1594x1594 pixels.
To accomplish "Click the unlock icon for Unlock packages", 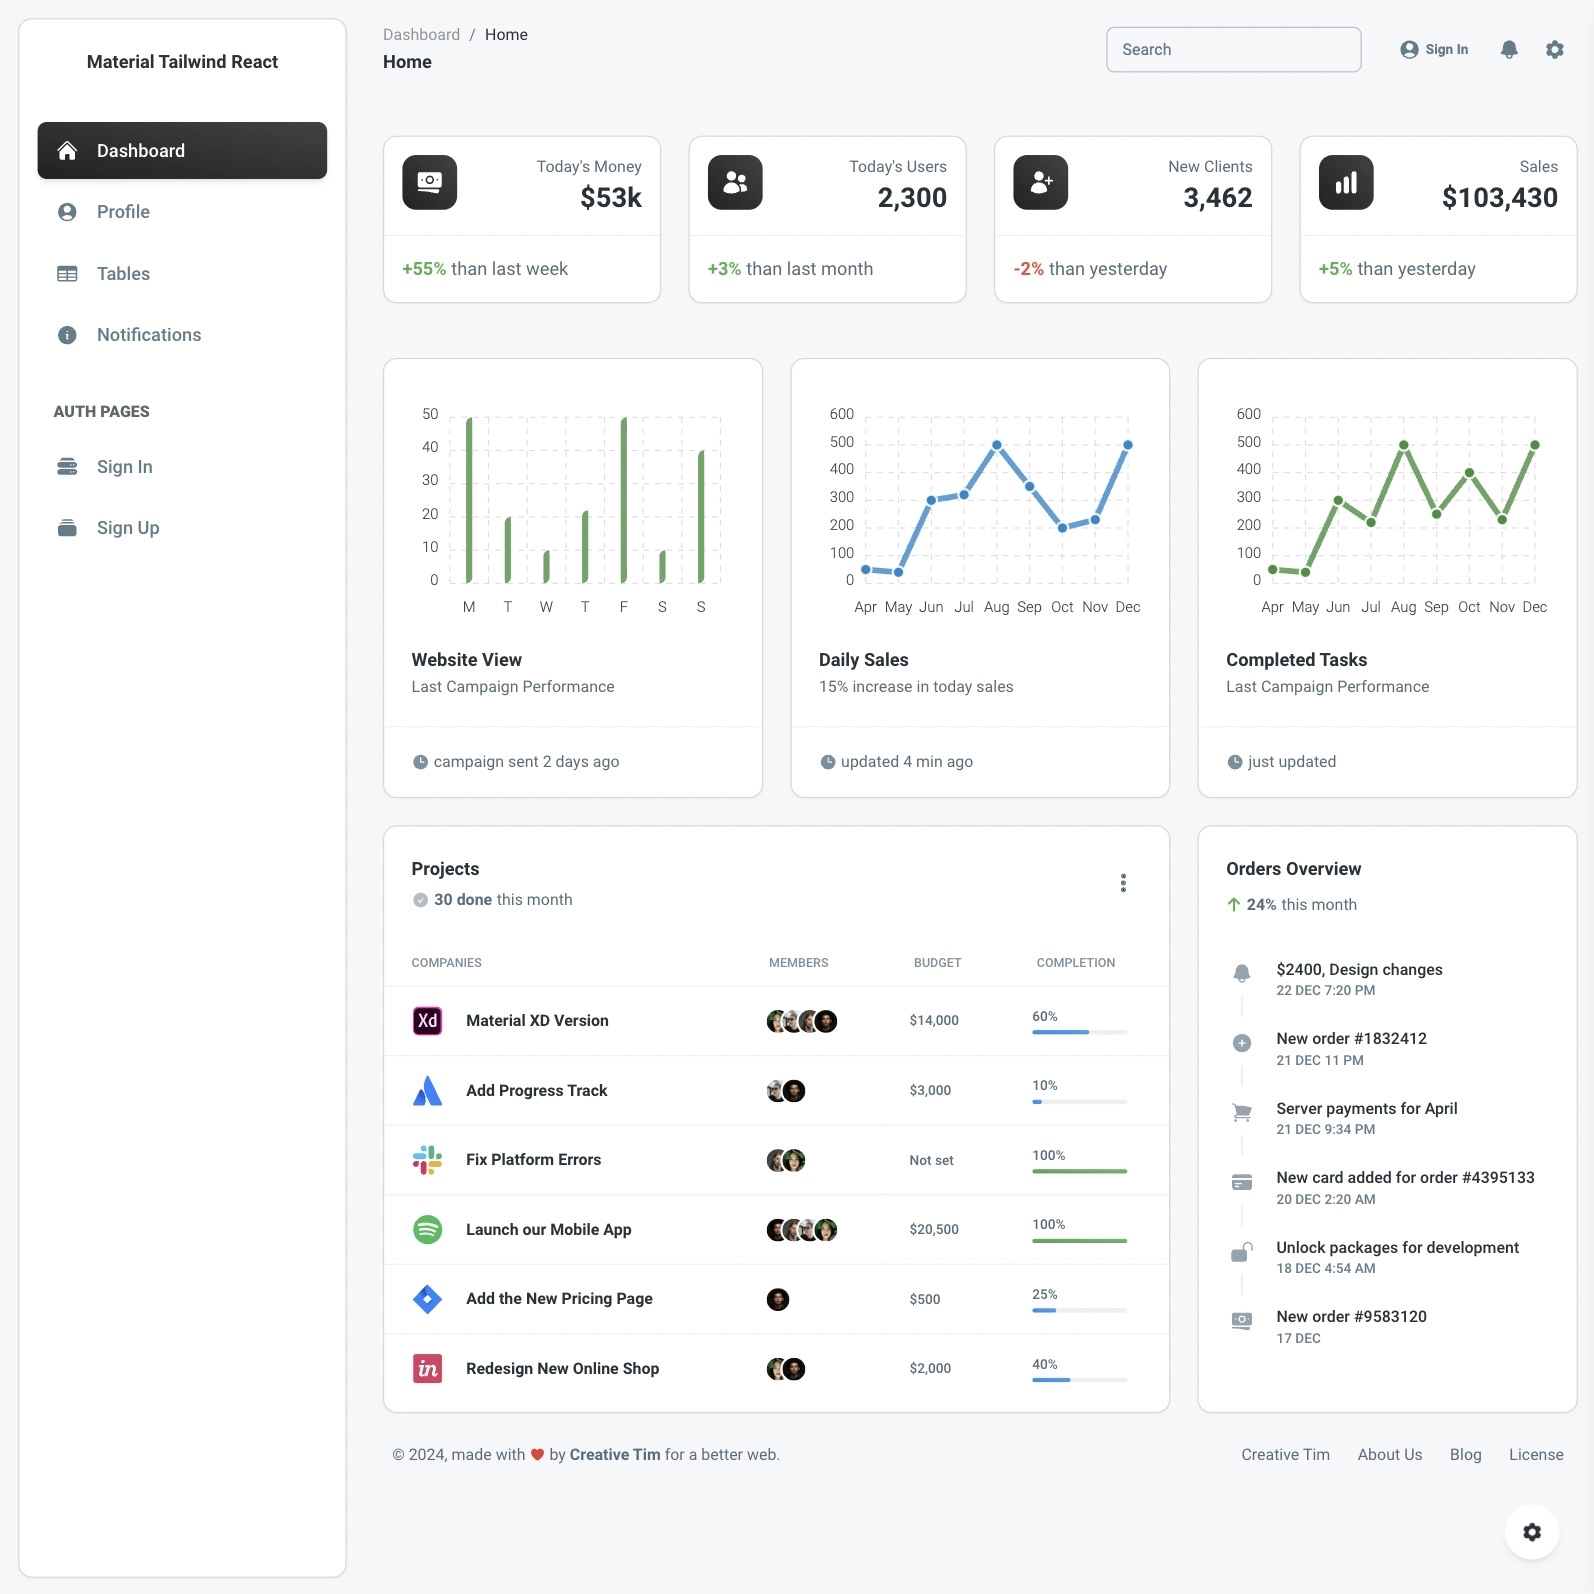I will point(1242,1252).
